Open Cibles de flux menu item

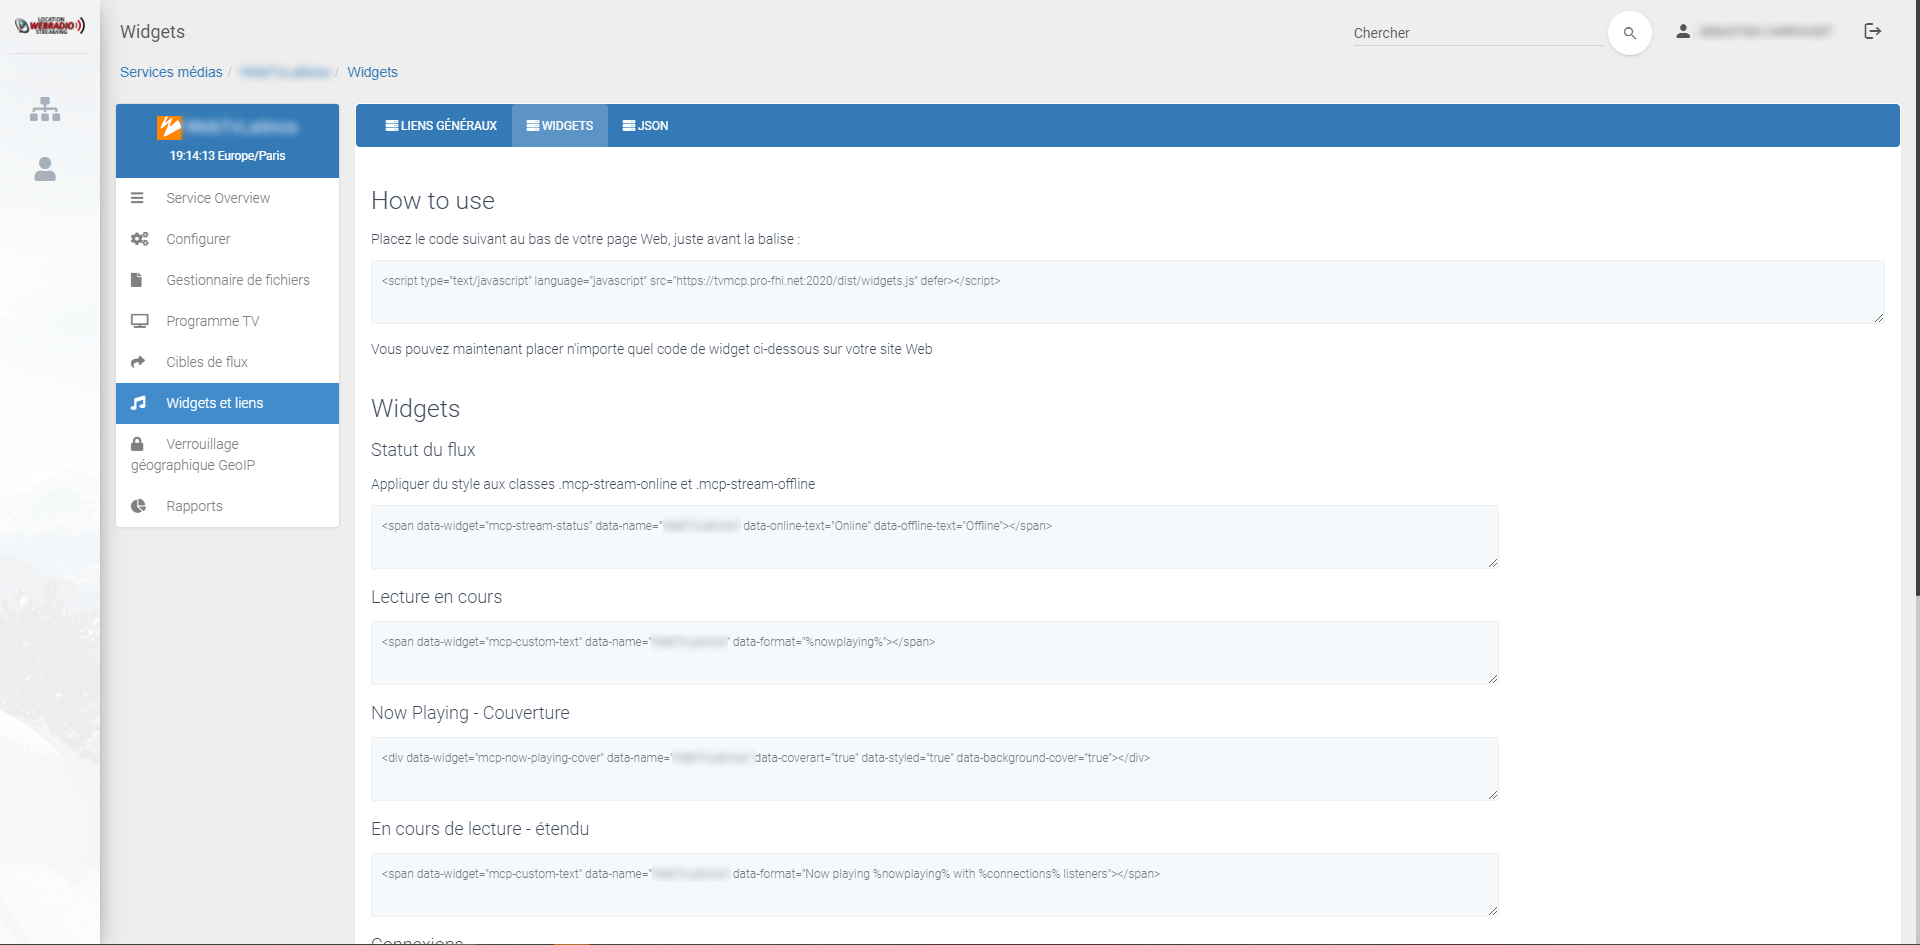click(x=228, y=362)
